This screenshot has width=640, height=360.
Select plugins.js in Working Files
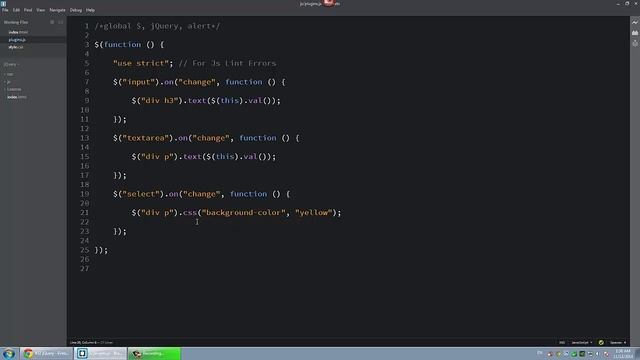click(17, 40)
